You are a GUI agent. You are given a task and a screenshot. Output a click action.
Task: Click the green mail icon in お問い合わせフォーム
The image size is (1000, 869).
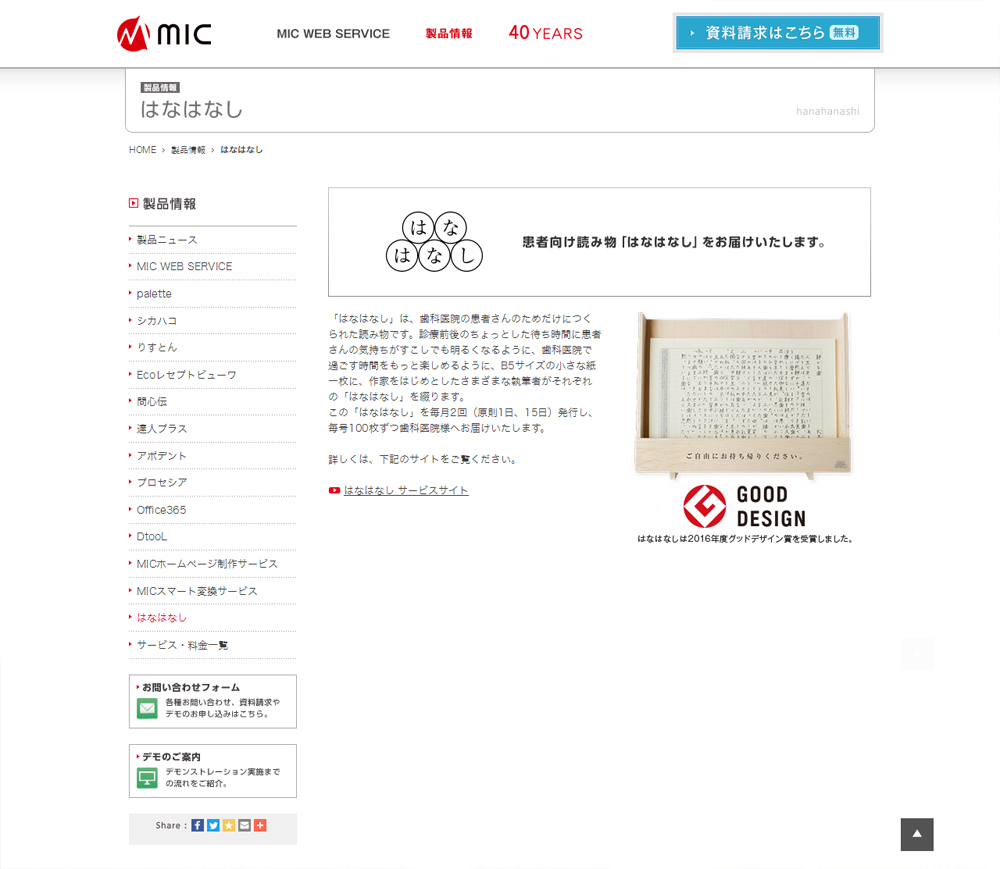[x=147, y=708]
